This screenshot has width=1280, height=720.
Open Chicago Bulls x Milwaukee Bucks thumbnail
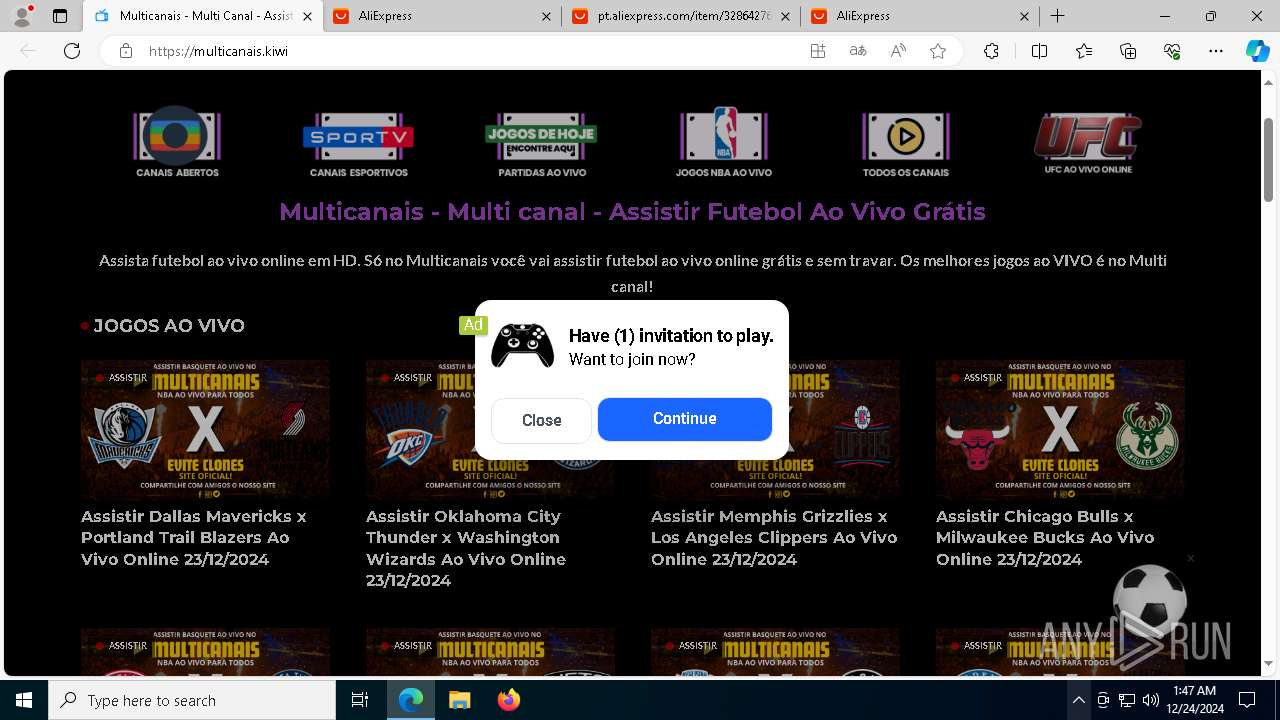click(1060, 430)
